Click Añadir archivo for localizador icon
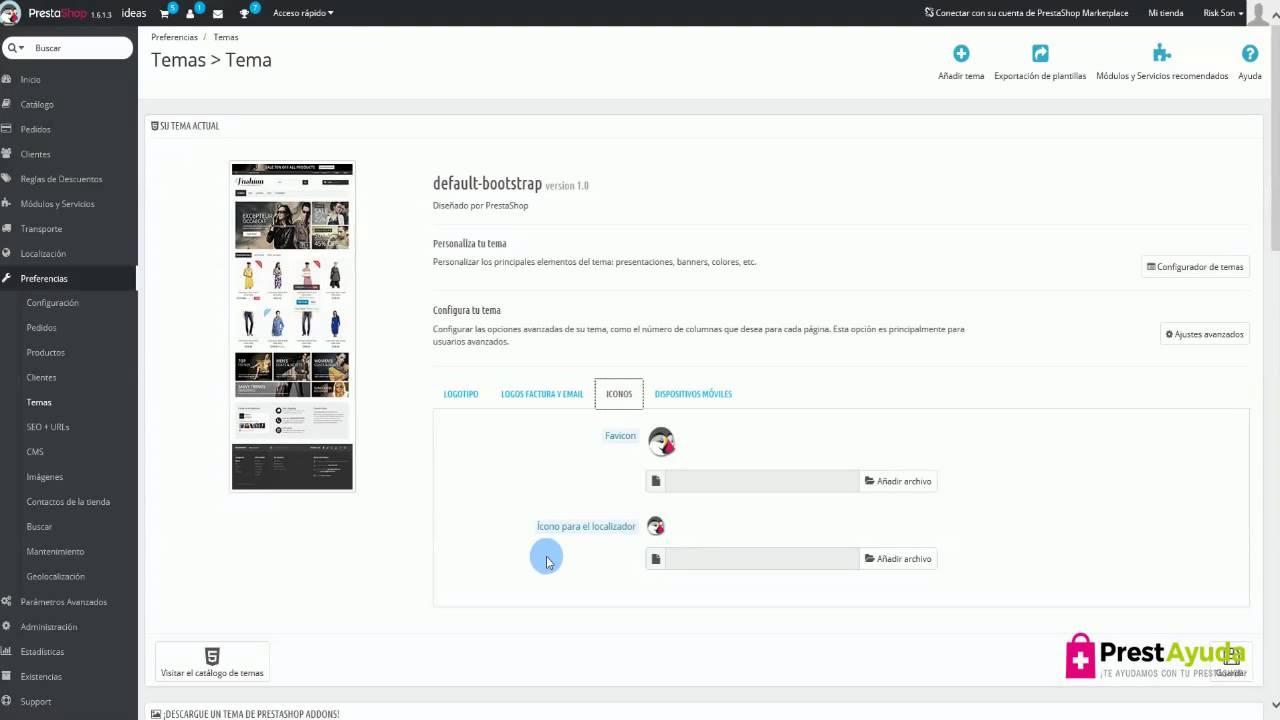The height and width of the screenshot is (720, 1280). pyautogui.click(x=898, y=559)
